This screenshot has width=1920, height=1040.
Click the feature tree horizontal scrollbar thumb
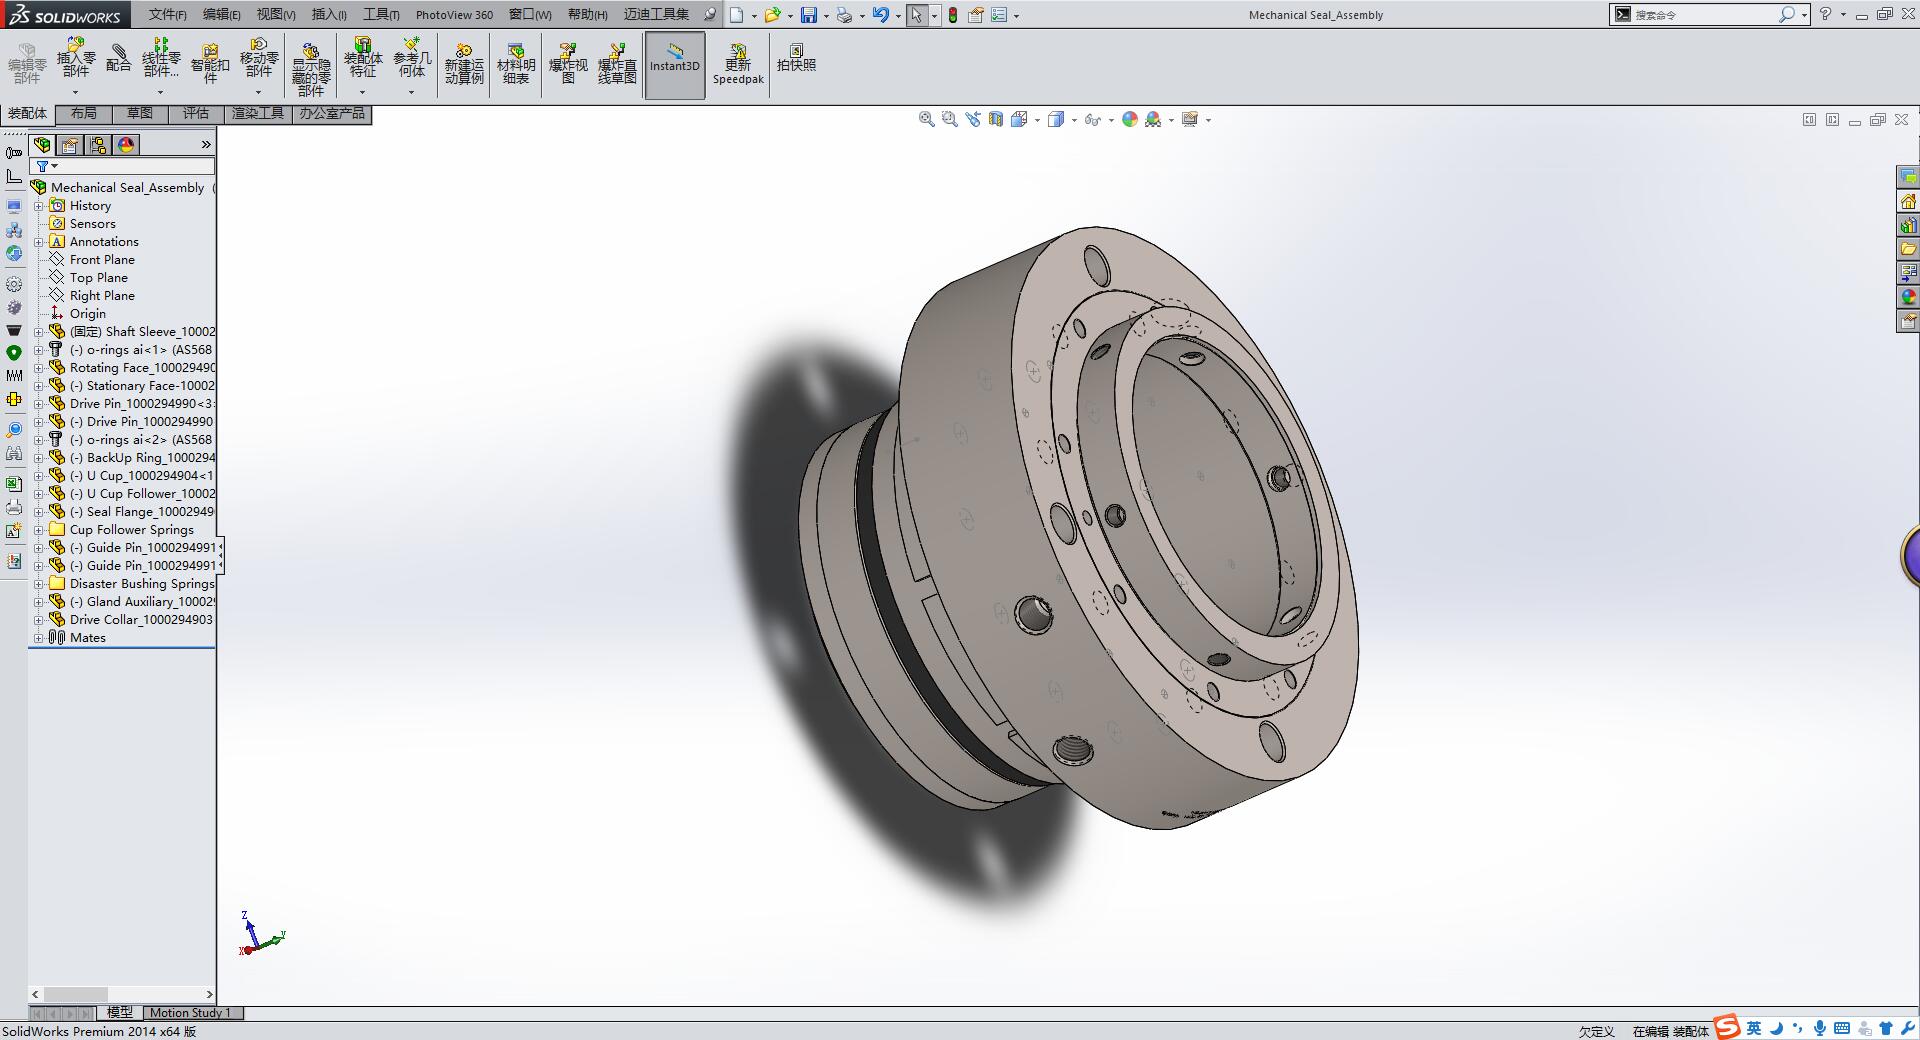(x=76, y=994)
